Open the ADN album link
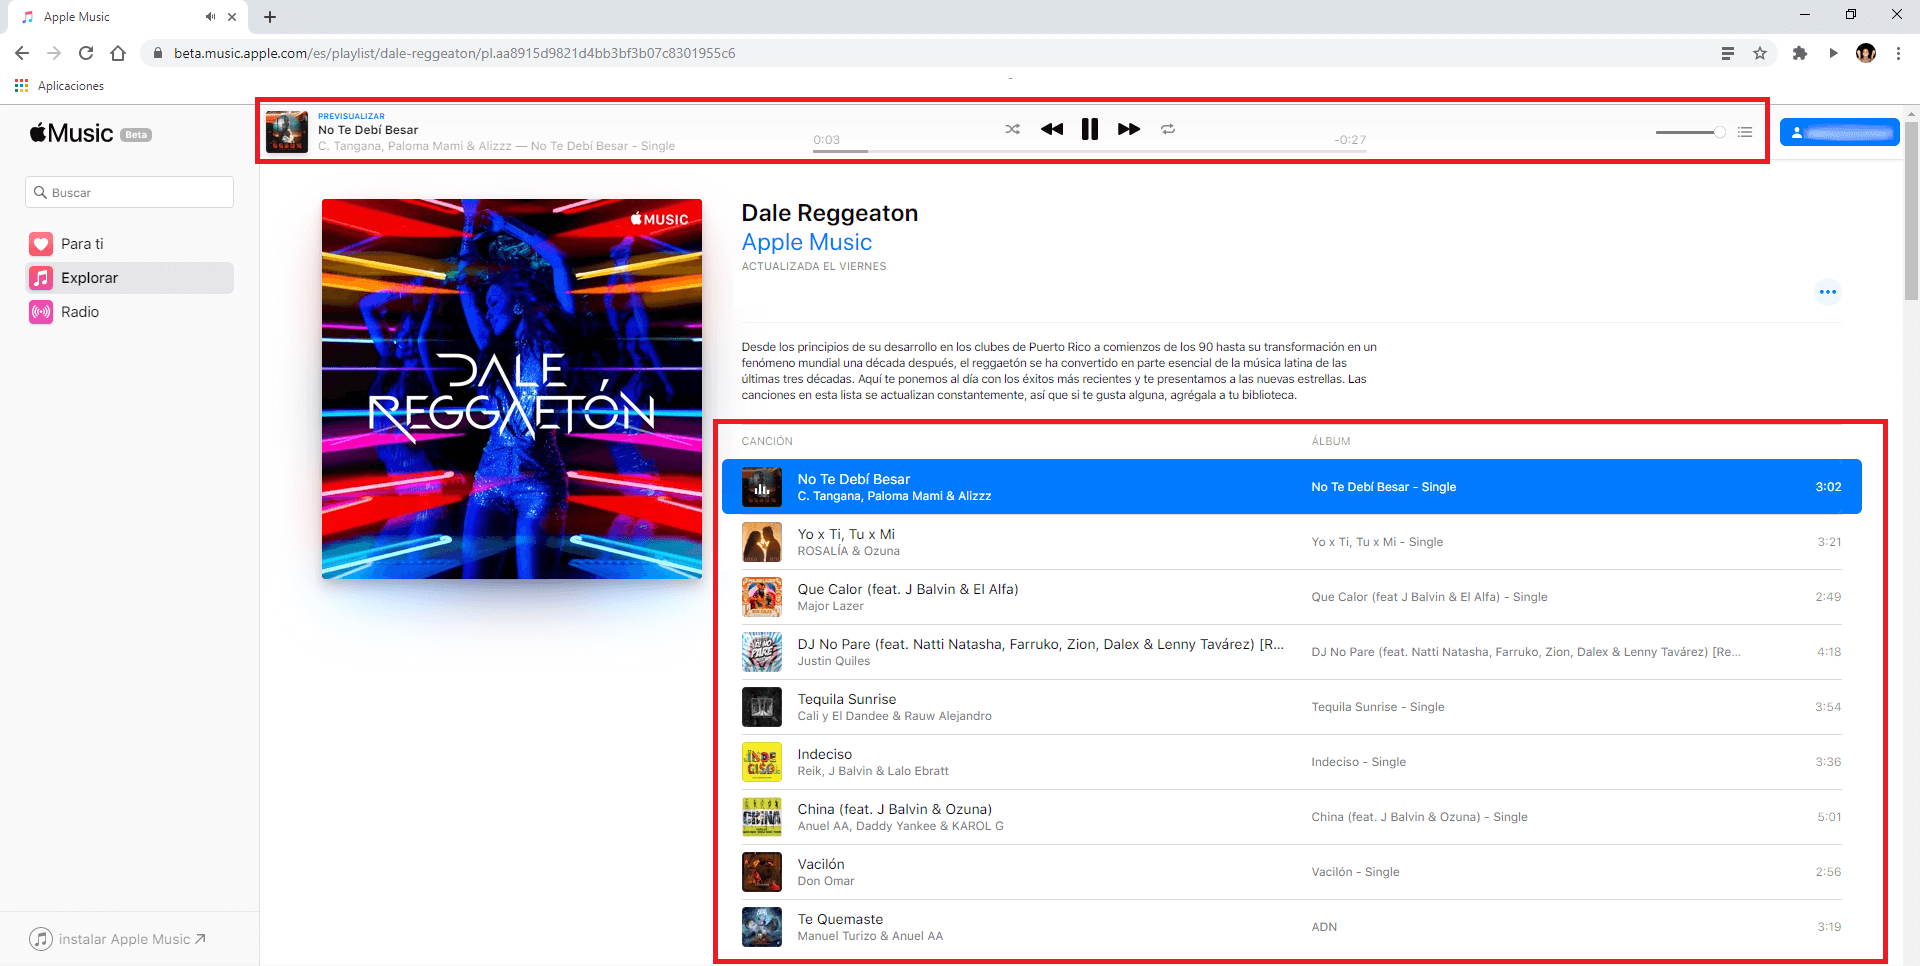Image resolution: width=1920 pixels, height=966 pixels. point(1324,927)
